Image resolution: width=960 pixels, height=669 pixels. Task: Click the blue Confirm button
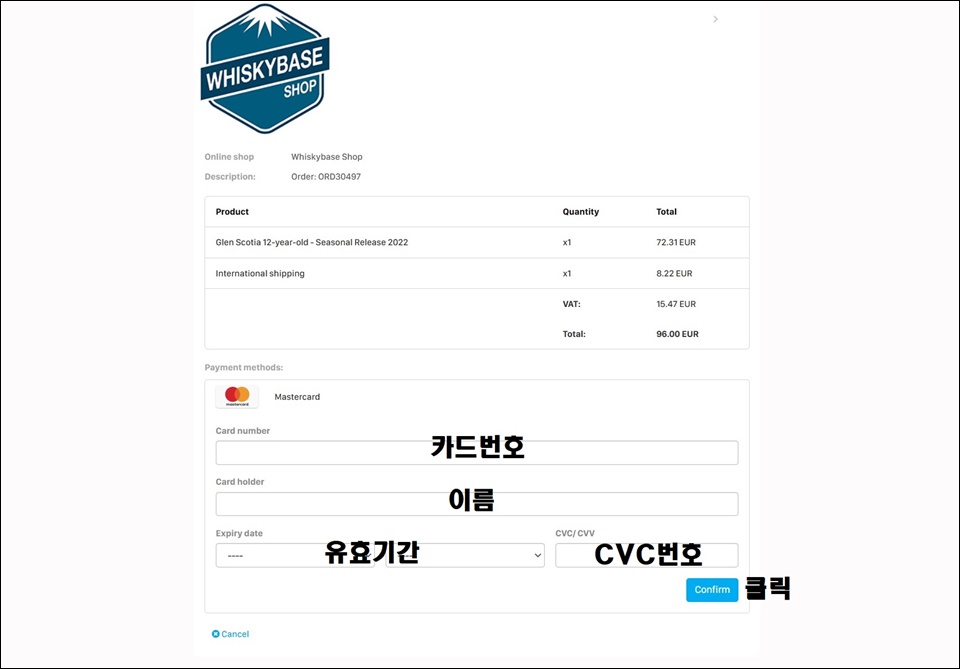(712, 589)
